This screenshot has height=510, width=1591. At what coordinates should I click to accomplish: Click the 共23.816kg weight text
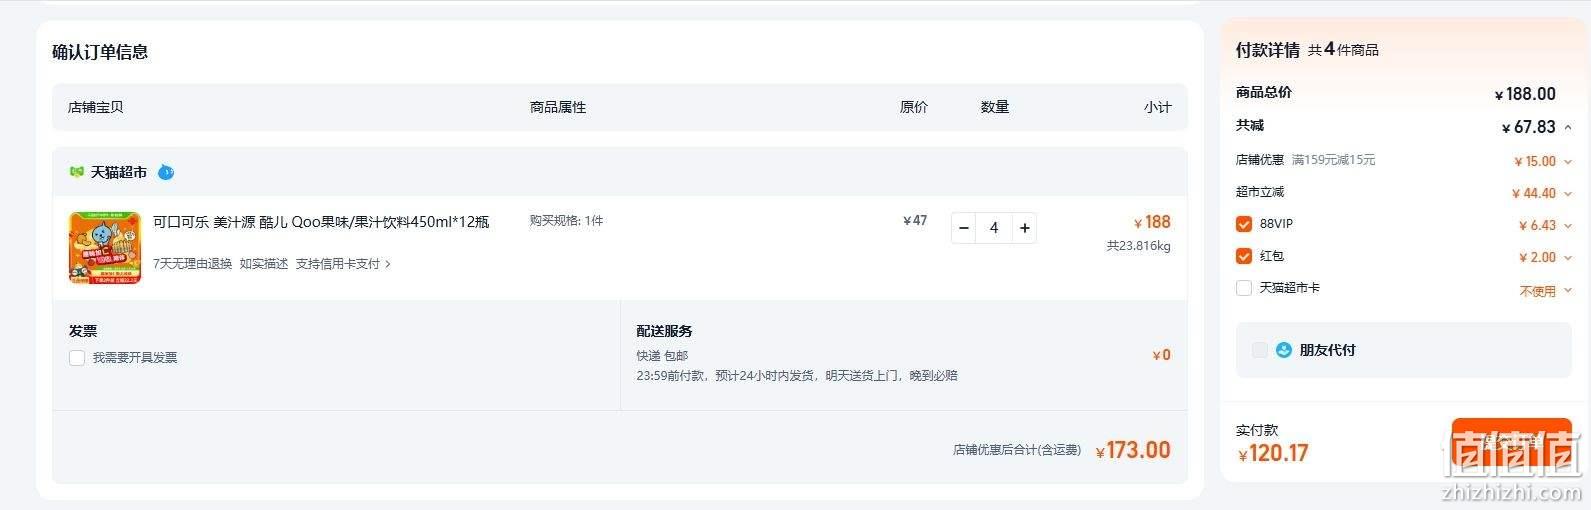click(x=1139, y=246)
